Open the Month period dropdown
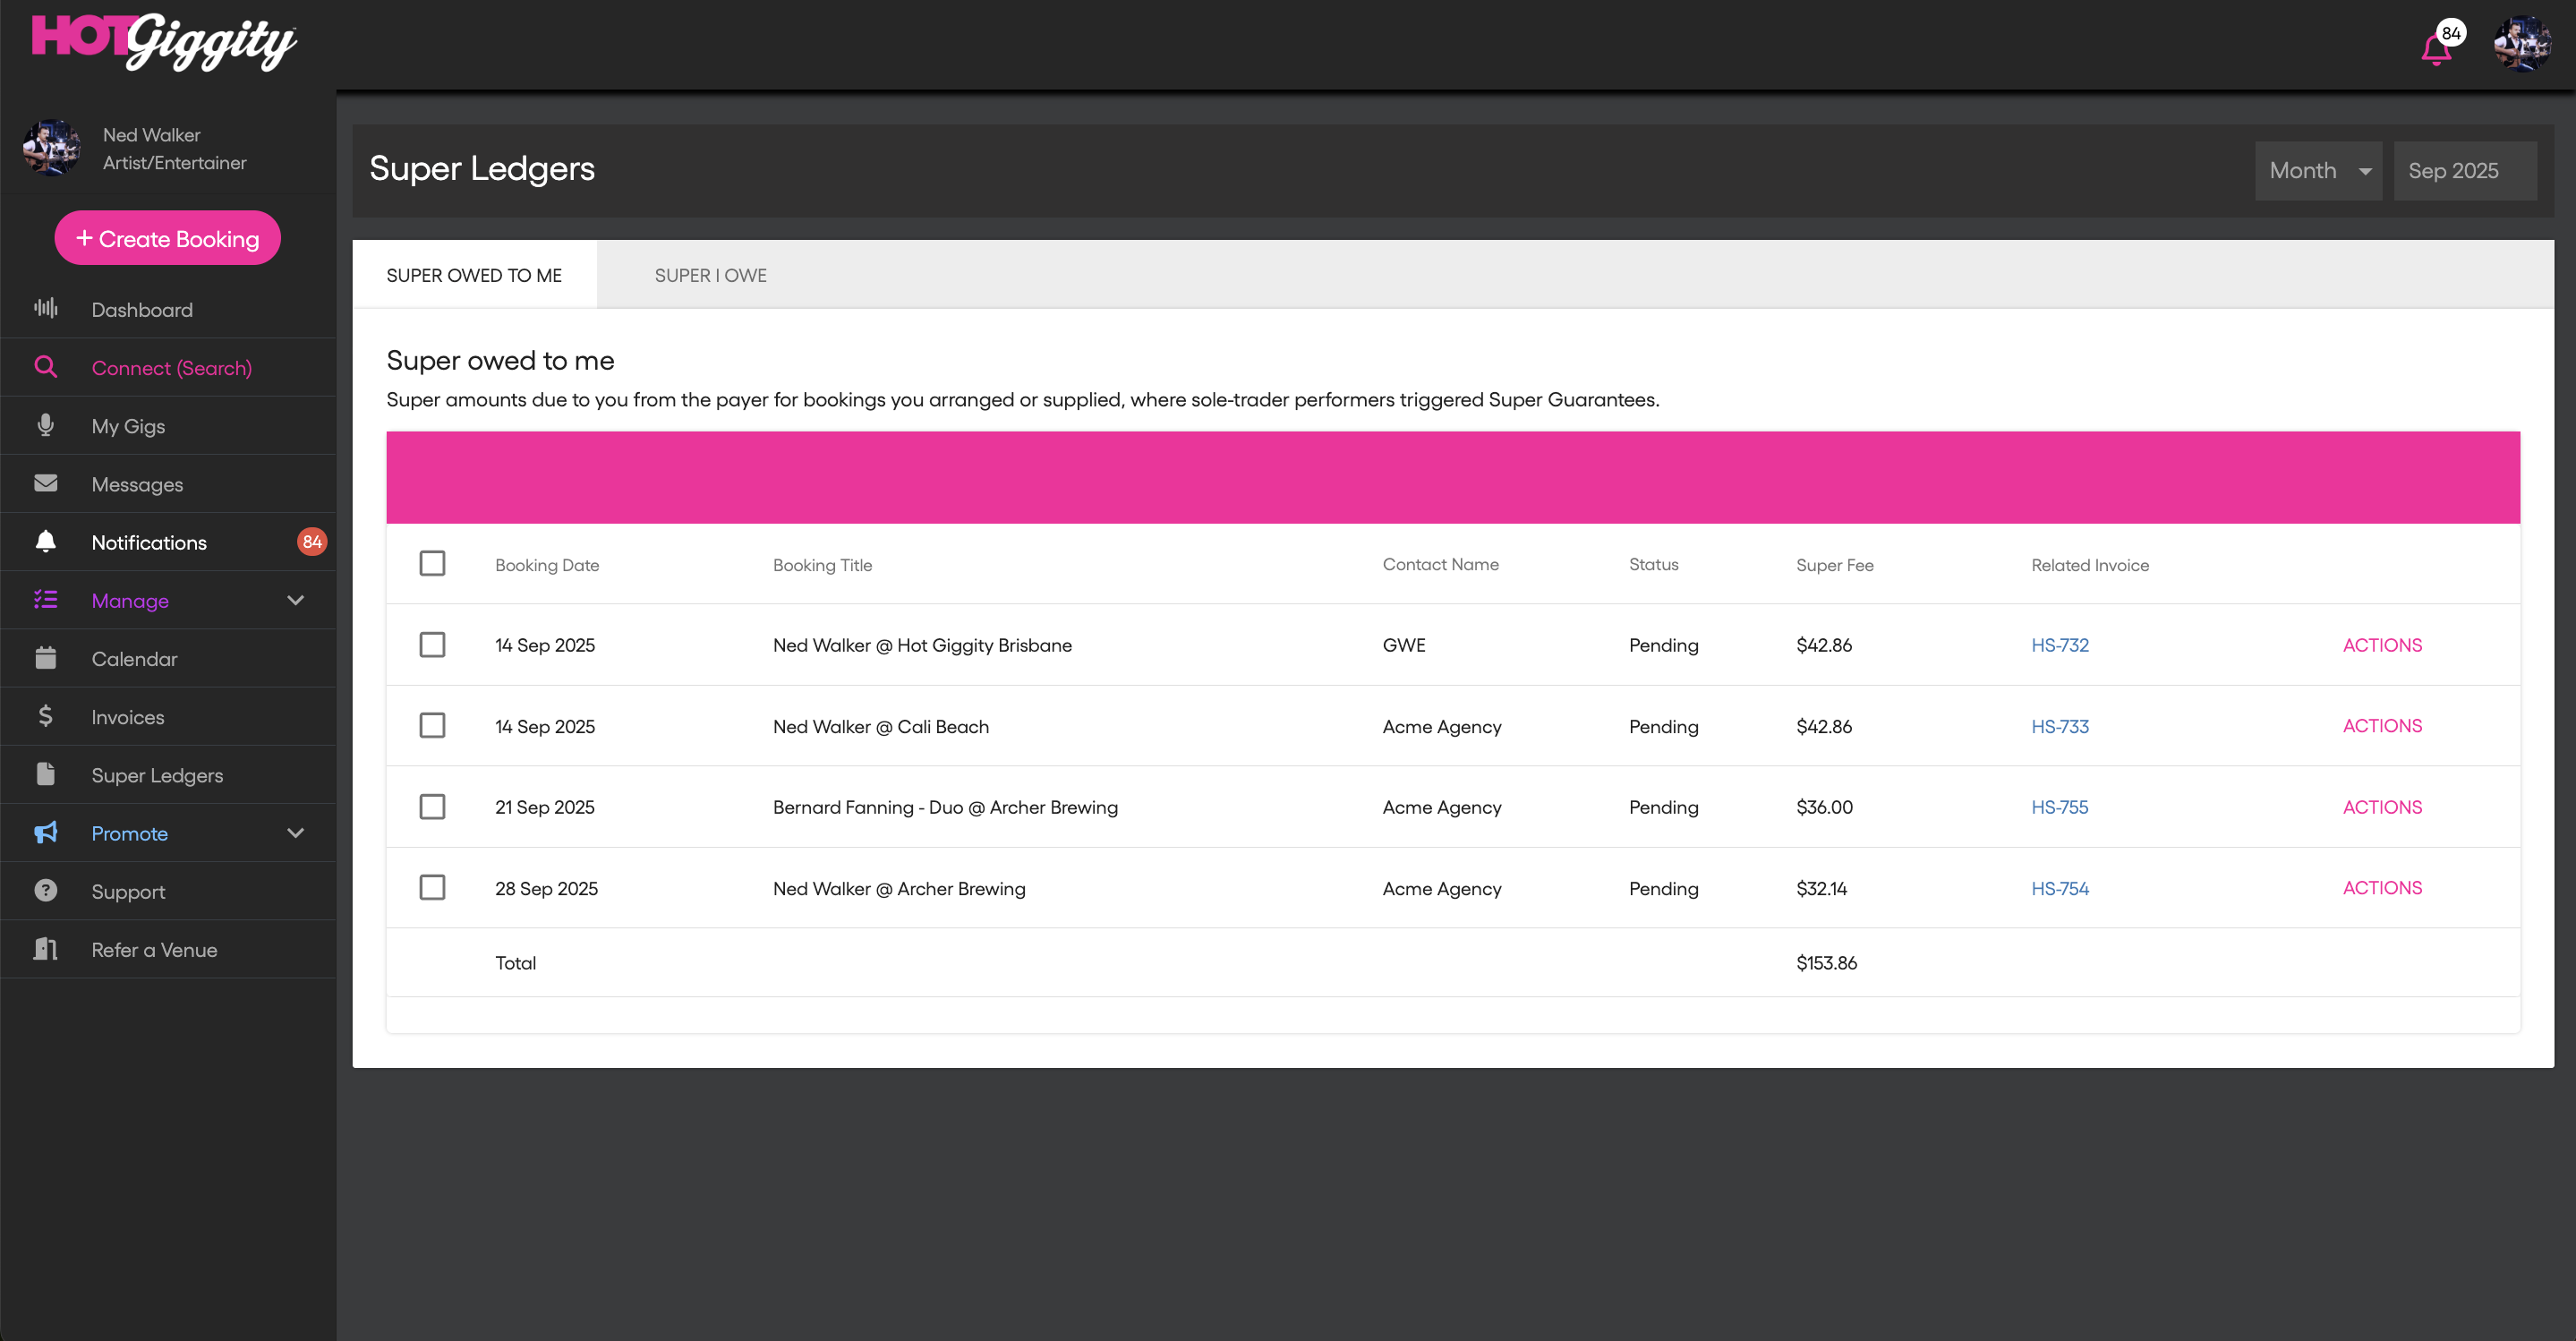The image size is (2576, 1341). pyautogui.click(x=2318, y=171)
